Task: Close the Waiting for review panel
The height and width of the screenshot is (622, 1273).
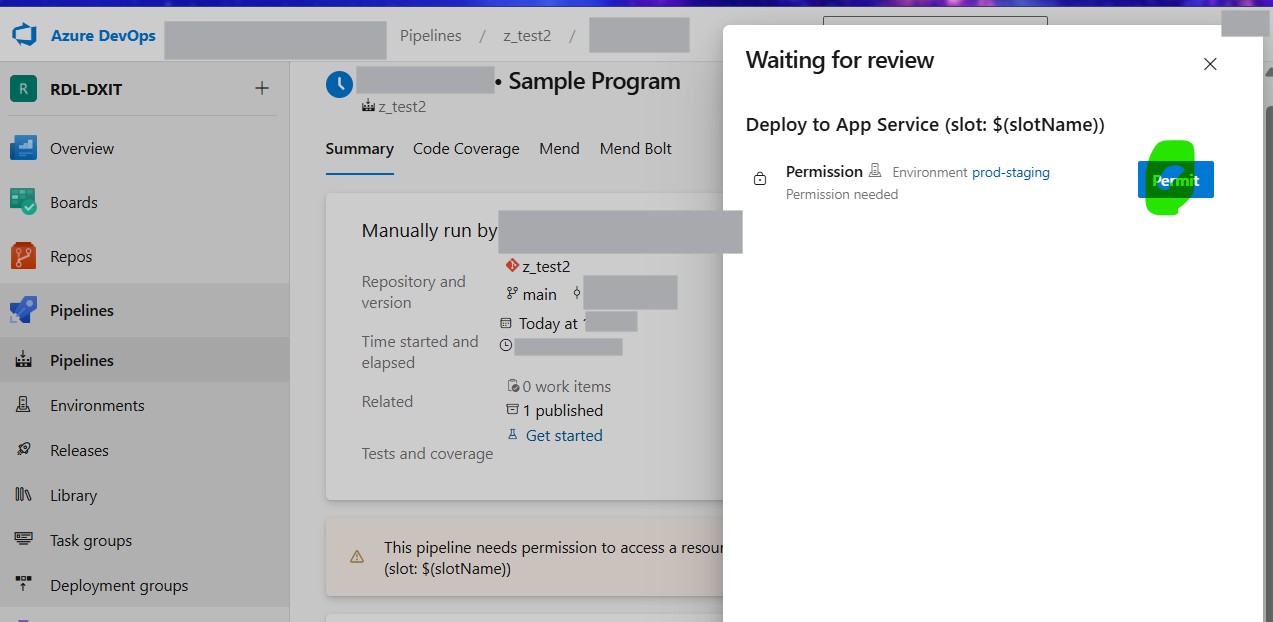Action: click(1210, 64)
